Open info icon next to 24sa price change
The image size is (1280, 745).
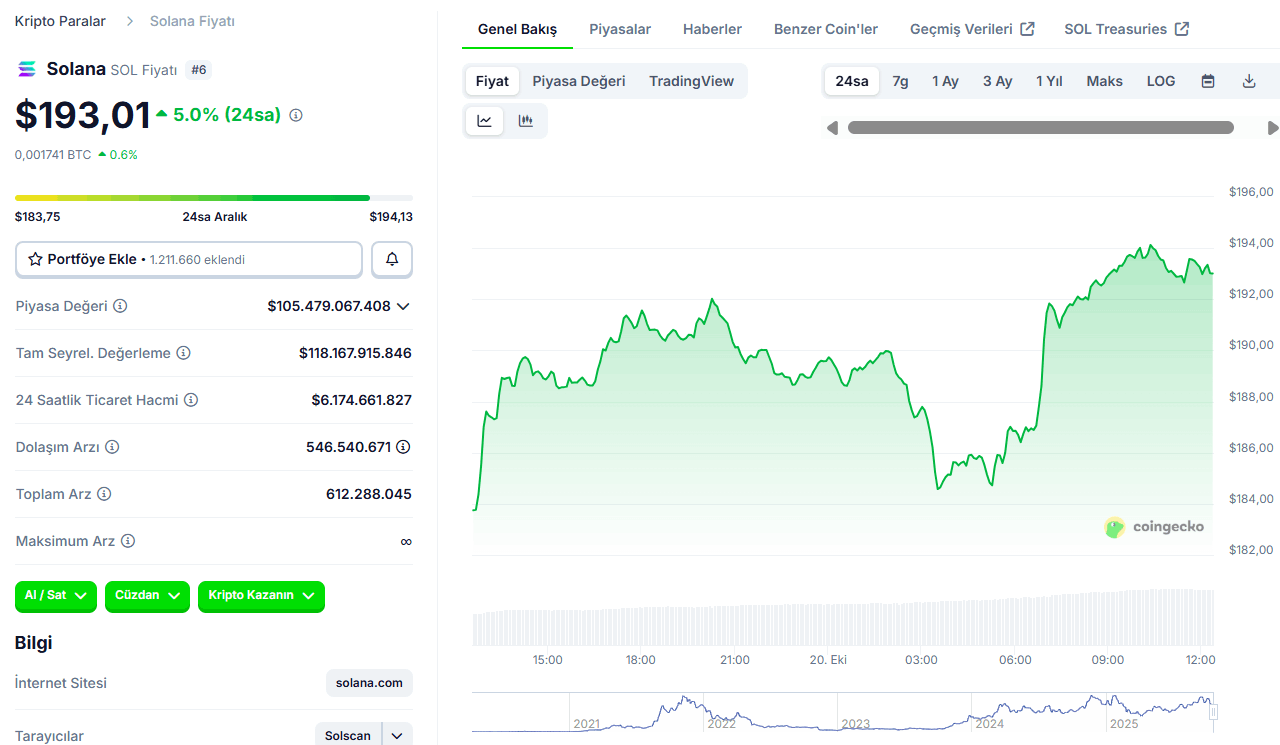pos(296,115)
